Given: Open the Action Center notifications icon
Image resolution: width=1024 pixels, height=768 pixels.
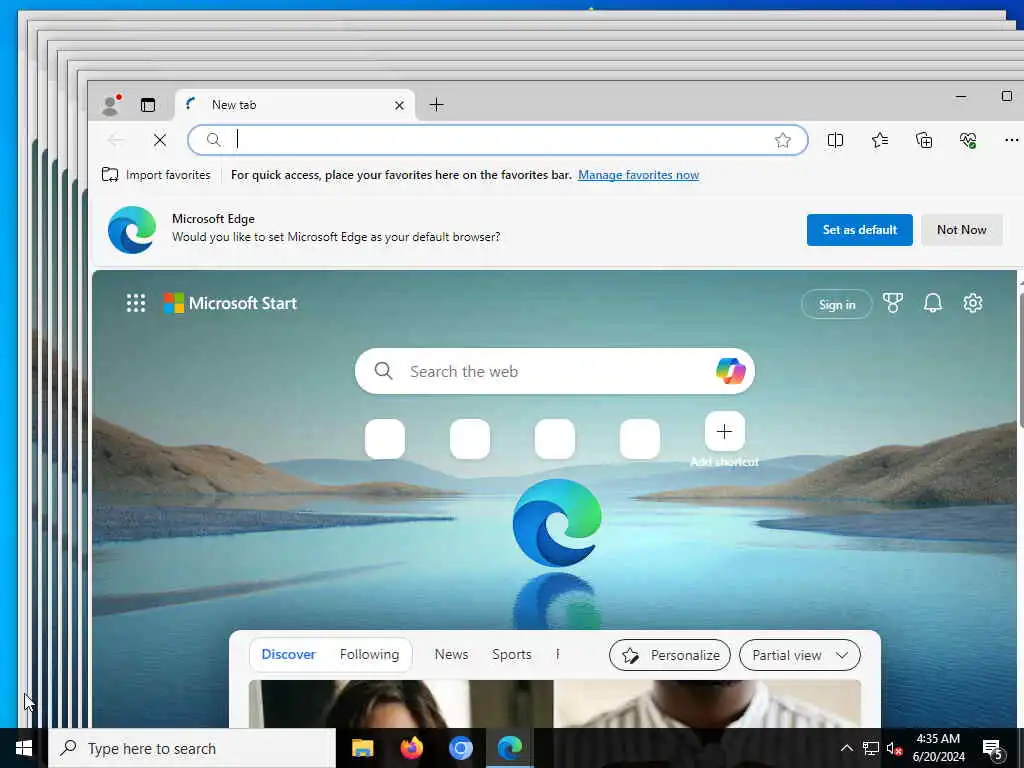Looking at the screenshot, I should point(992,748).
